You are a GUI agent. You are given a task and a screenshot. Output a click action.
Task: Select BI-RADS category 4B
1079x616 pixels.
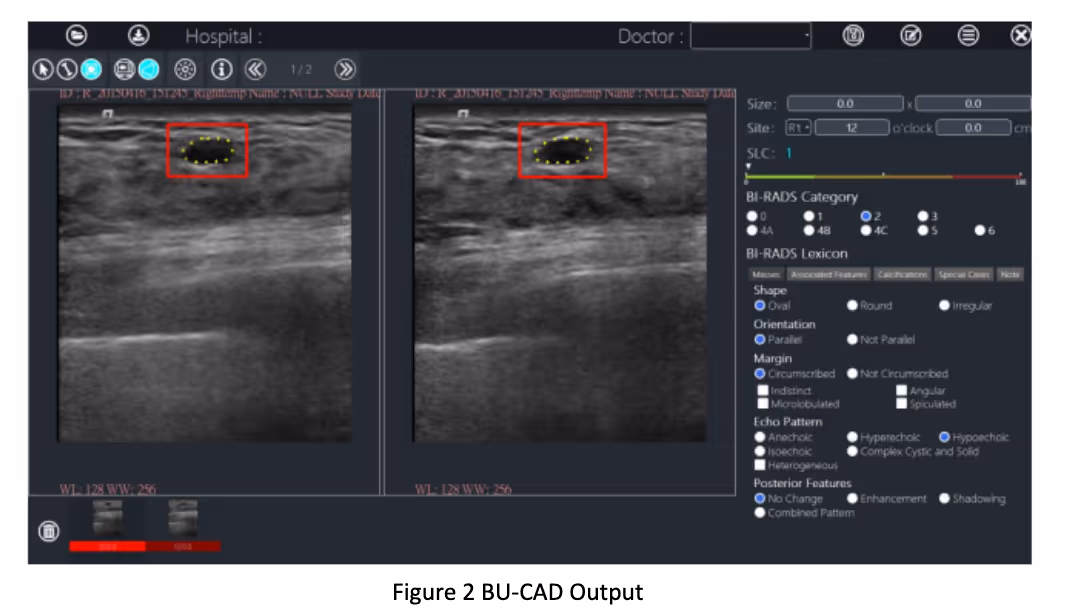809,231
